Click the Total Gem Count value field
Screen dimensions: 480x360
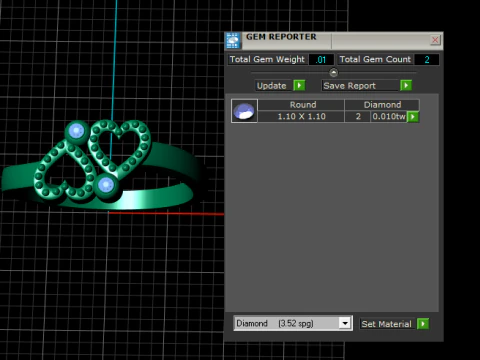coord(427,60)
